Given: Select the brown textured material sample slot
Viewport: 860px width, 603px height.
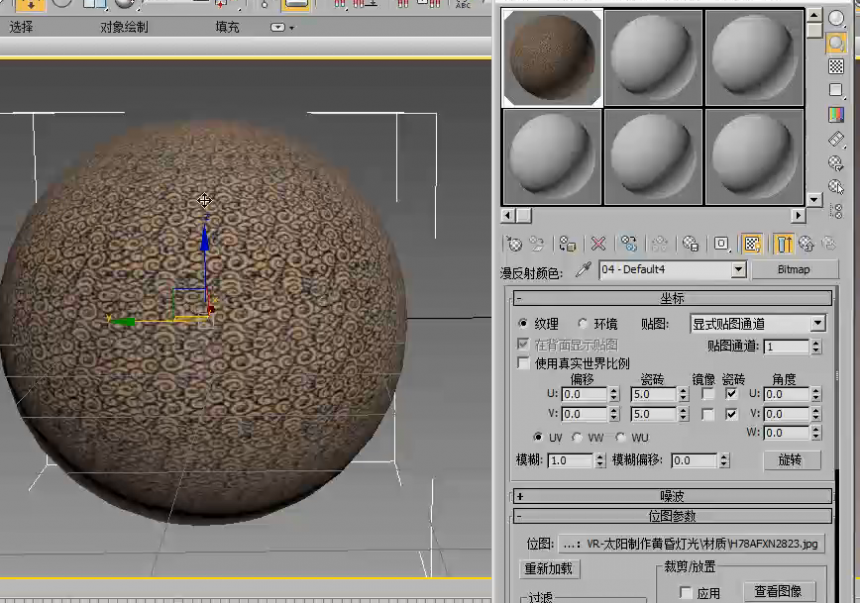Looking at the screenshot, I should click(x=552, y=57).
